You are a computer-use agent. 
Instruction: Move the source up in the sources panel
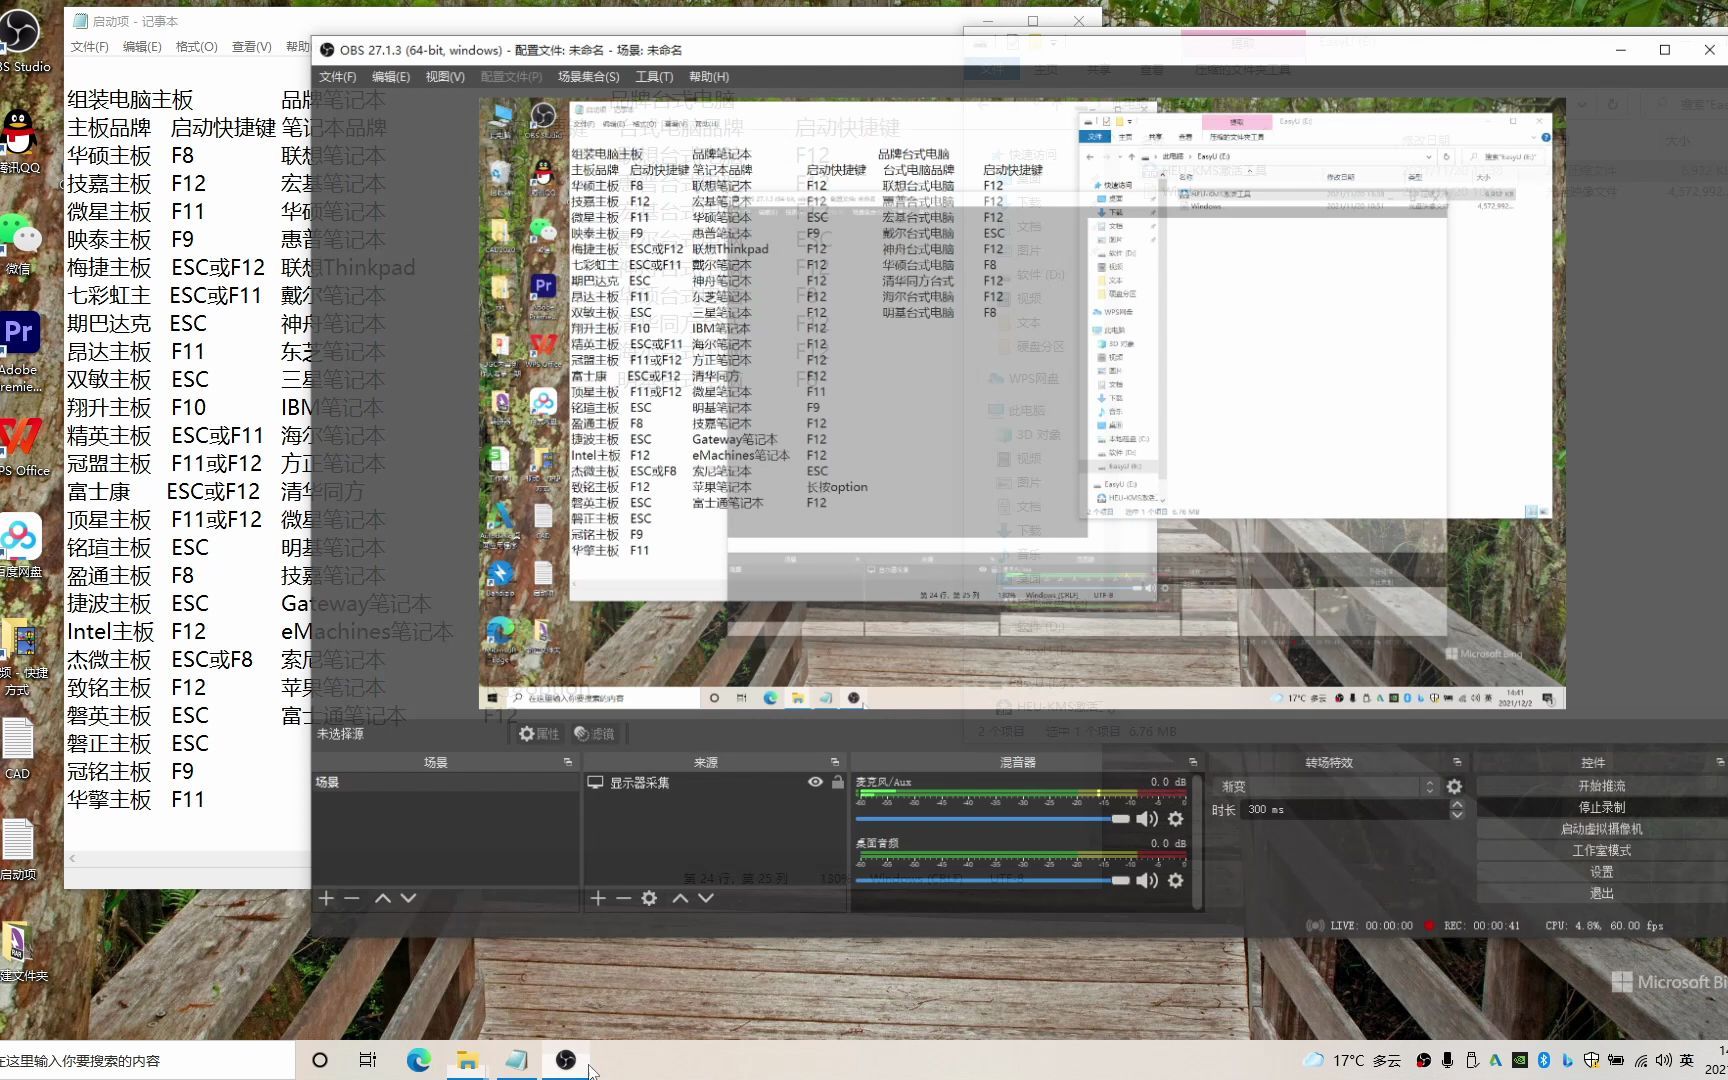[680, 898]
